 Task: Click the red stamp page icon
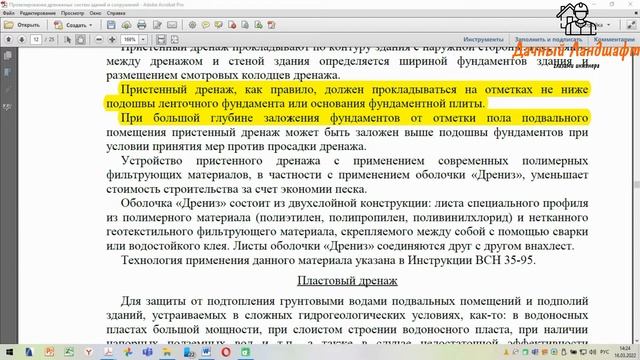232,25
